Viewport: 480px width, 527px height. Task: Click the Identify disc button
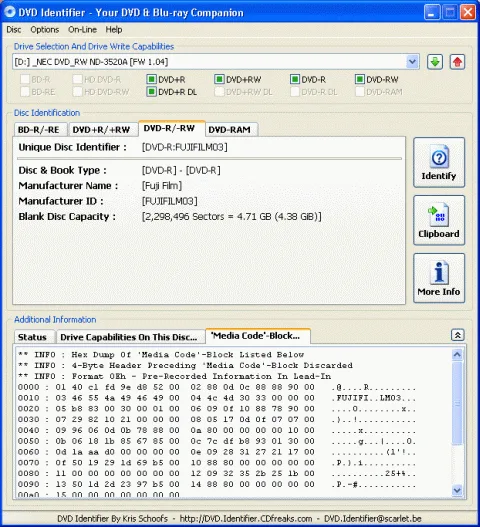(x=439, y=162)
